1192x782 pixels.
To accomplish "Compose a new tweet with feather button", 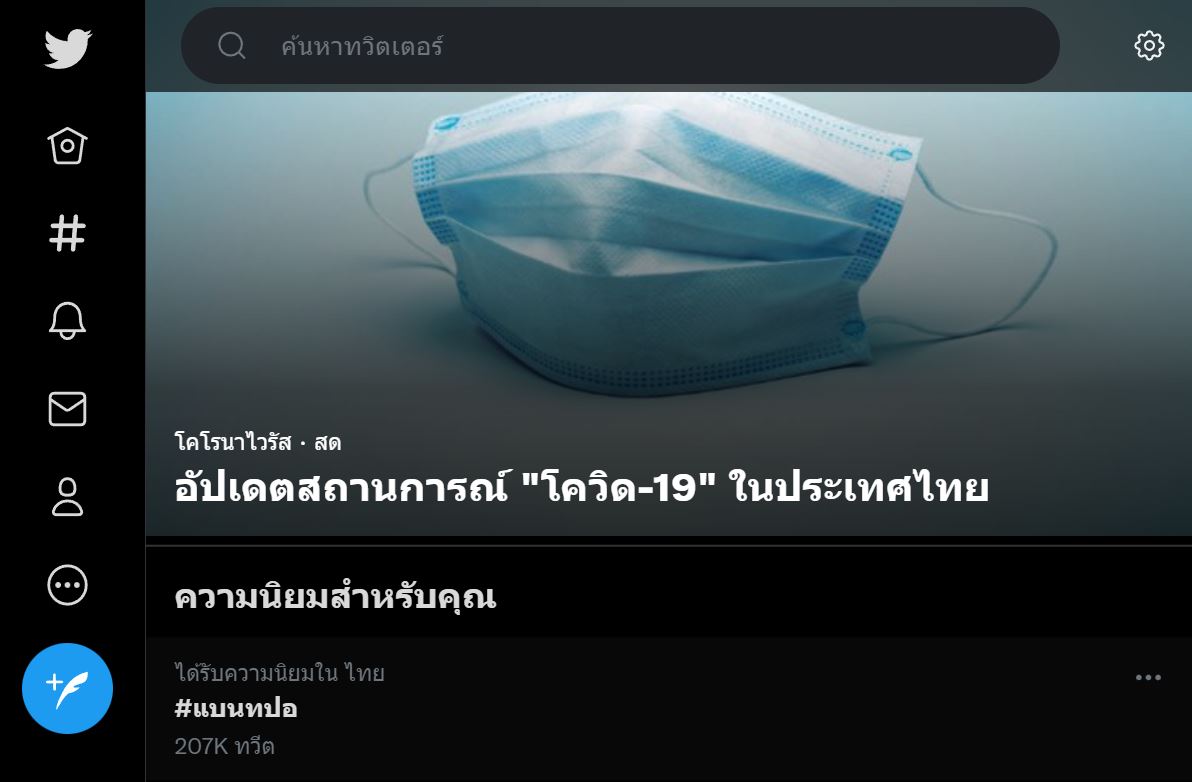I will [68, 689].
